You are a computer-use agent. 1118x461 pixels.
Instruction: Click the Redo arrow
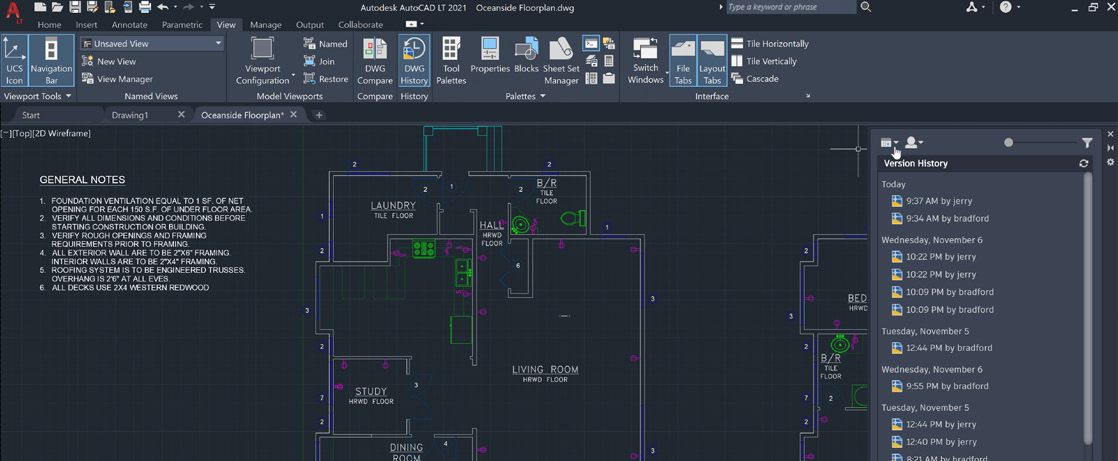[189, 7]
